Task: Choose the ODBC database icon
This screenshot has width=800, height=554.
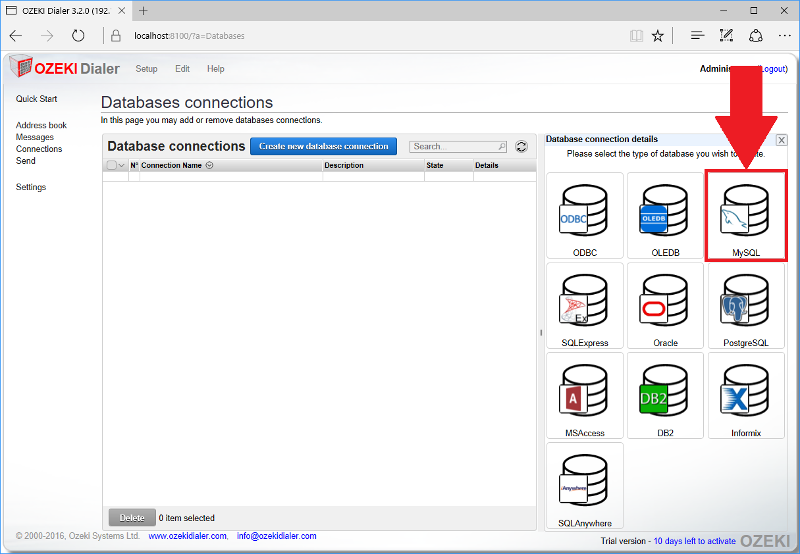Action: tap(585, 215)
